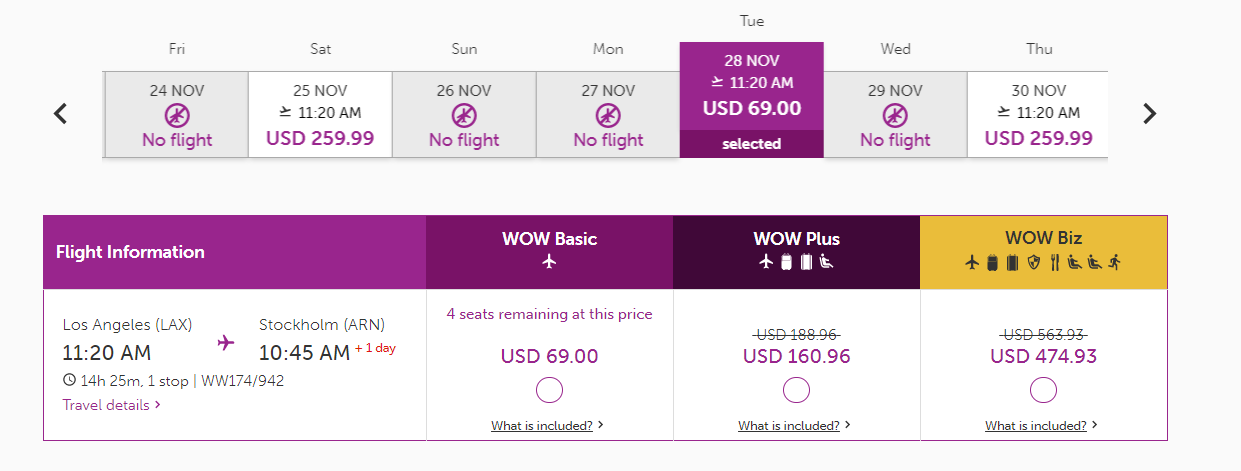Image resolution: width=1241 pixels, height=471 pixels.
Task: Click purple plane icon between LAX and ARN
Action: [x=226, y=342]
